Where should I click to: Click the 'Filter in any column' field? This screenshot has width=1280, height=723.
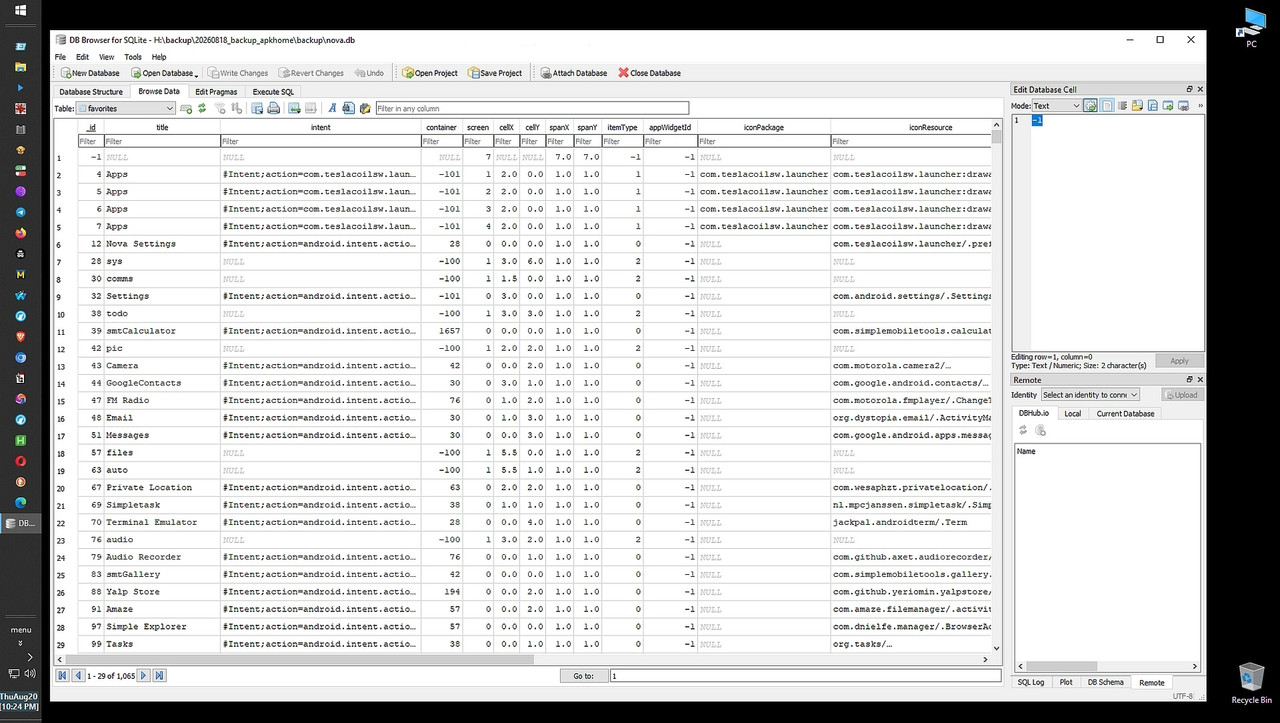coord(532,108)
